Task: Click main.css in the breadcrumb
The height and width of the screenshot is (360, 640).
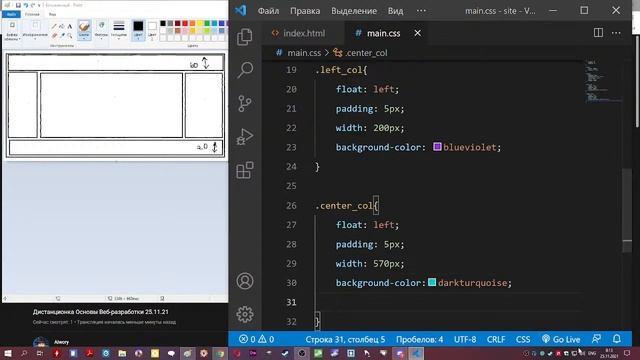Action: [304, 53]
